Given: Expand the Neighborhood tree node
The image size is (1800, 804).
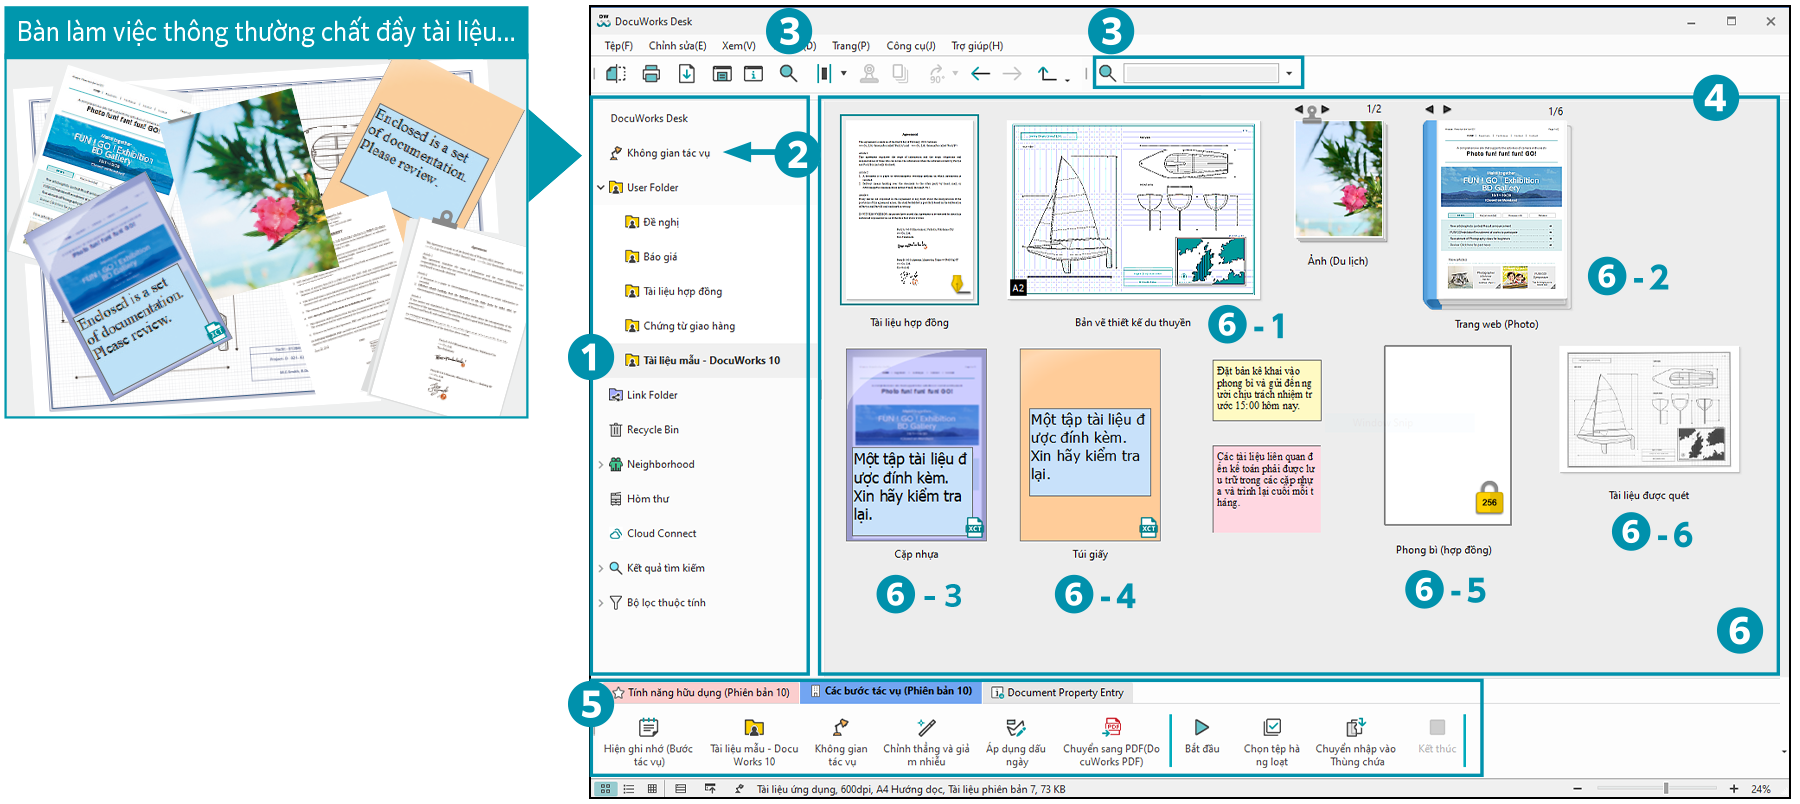Looking at the screenshot, I should coord(601,464).
